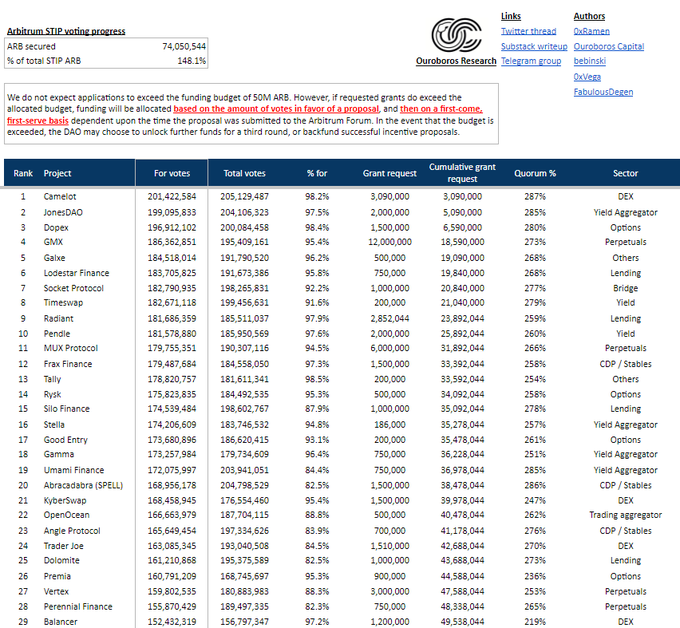Open the Twitter thread link
Image resolution: width=680 pixels, height=628 pixels.
(x=528, y=31)
